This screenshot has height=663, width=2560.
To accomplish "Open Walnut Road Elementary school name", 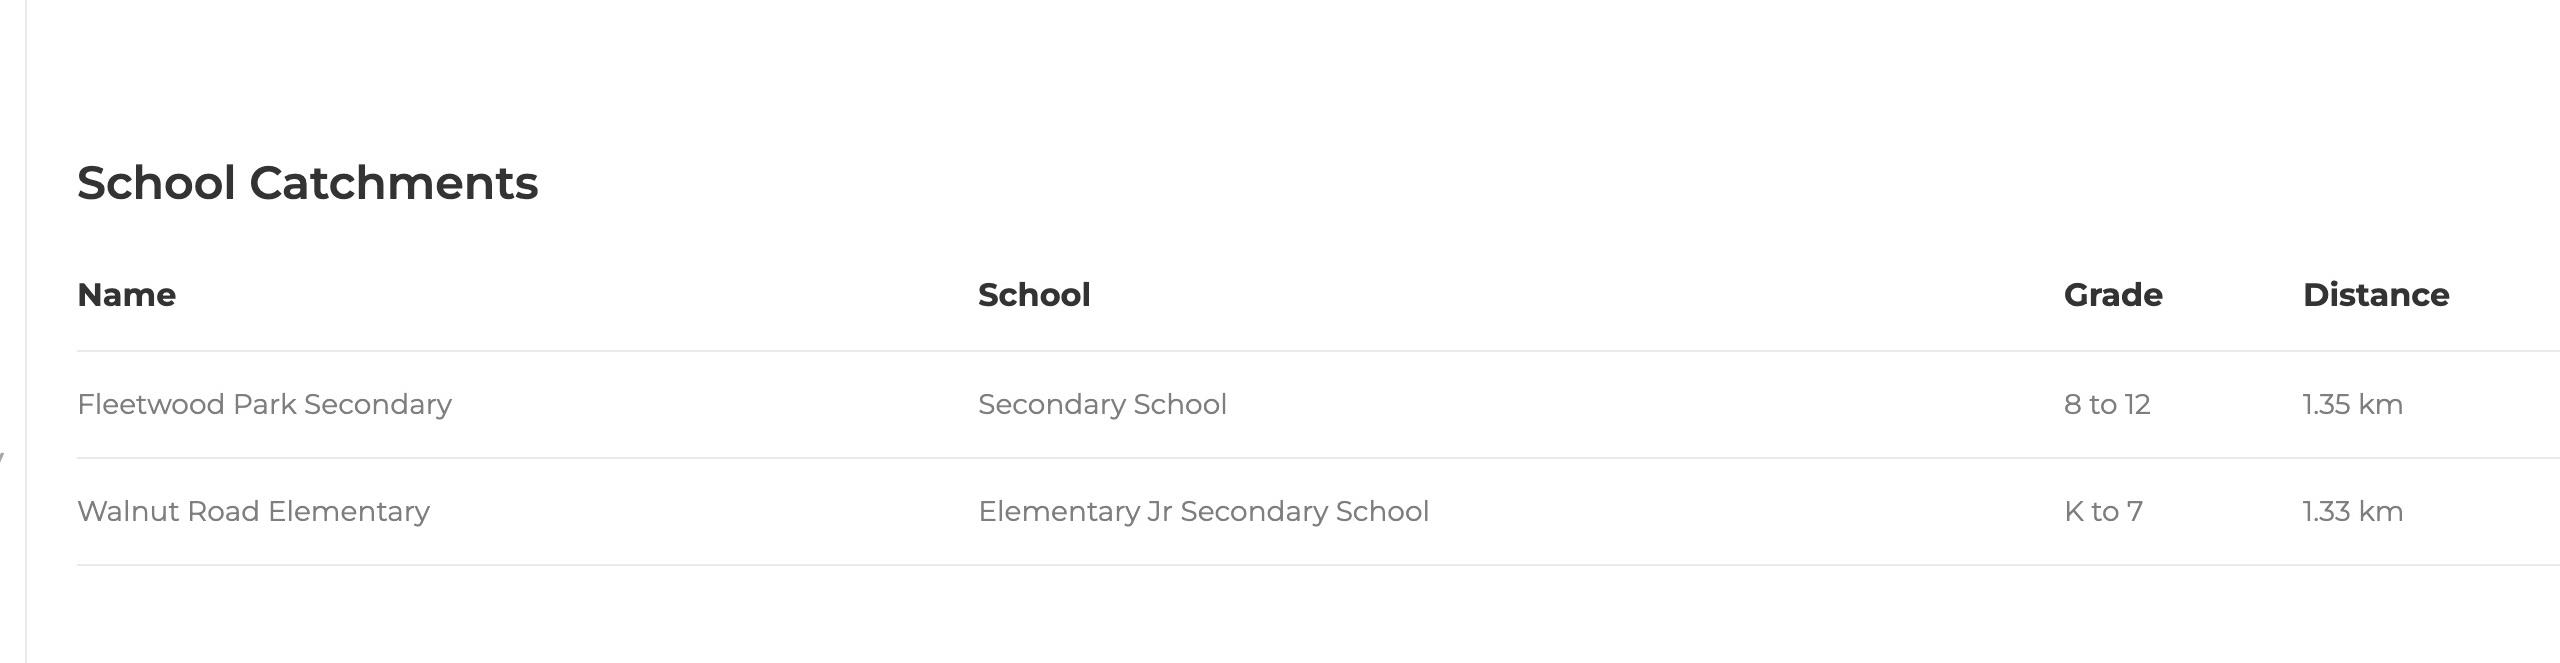I will (x=253, y=511).
